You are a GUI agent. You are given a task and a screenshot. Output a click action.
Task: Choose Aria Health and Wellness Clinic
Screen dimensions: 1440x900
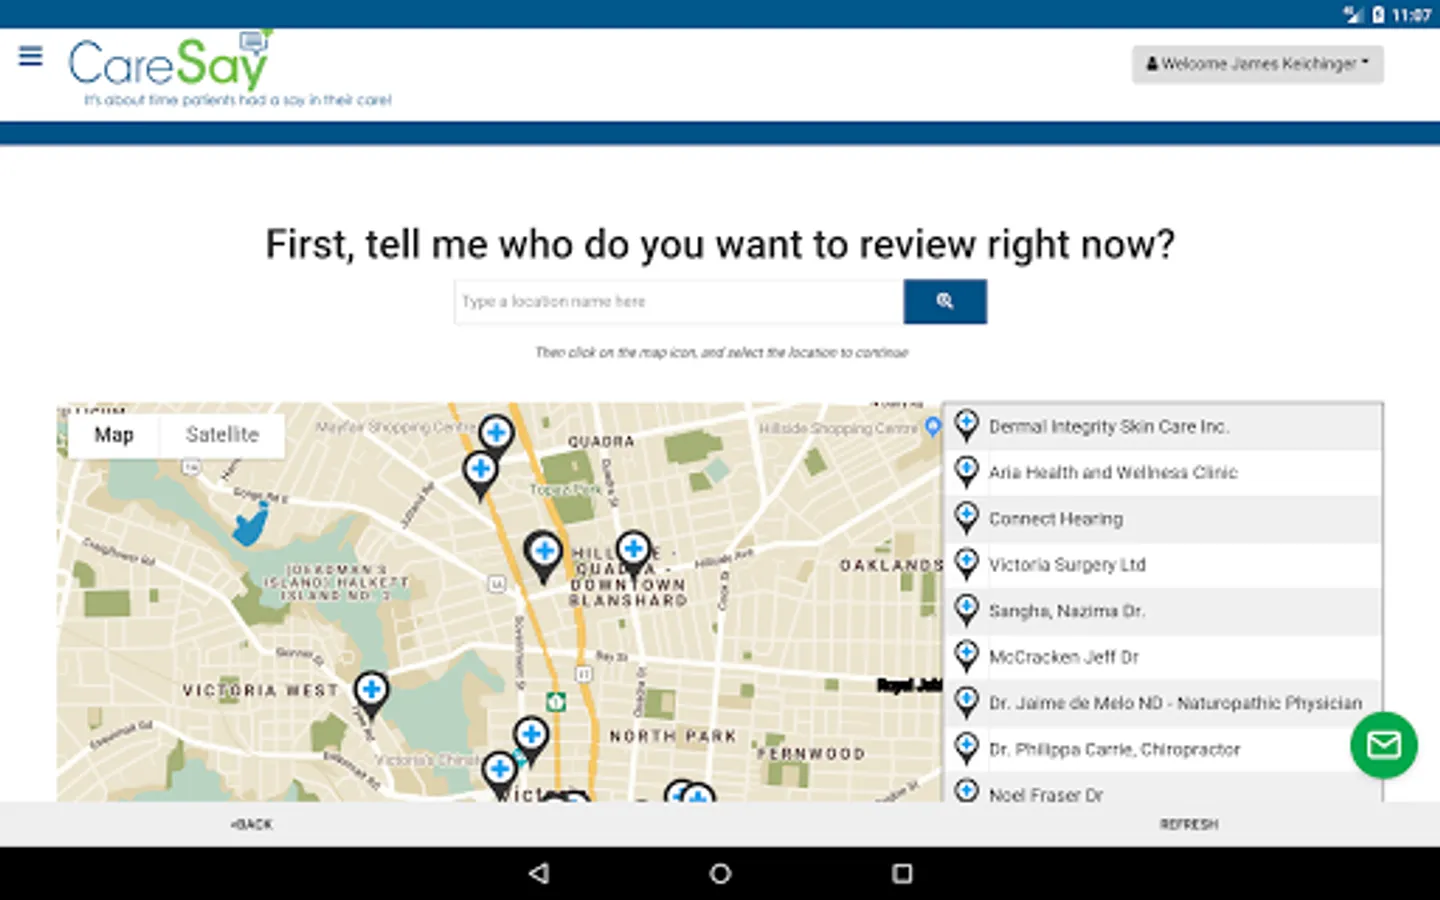pyautogui.click(x=1164, y=473)
